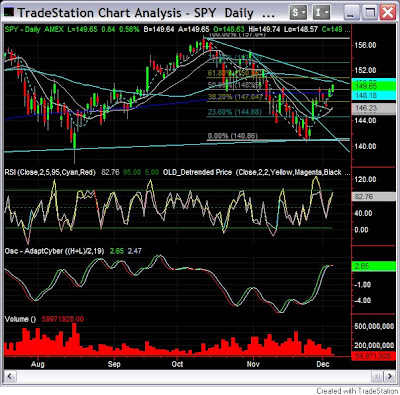Click the Nov label on the date axis

point(253,364)
